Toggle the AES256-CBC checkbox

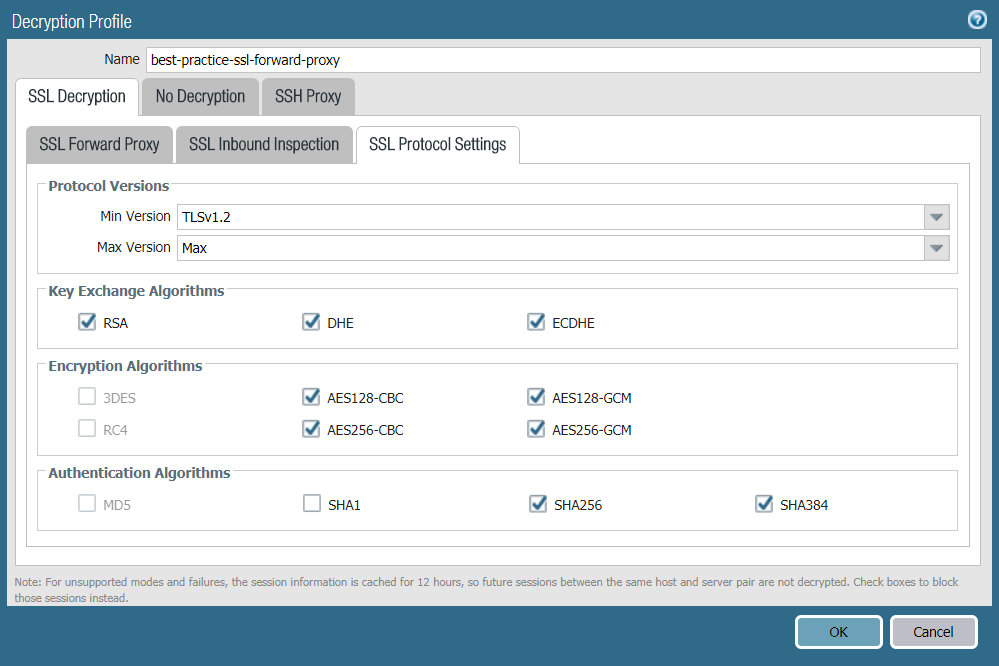[x=311, y=430]
